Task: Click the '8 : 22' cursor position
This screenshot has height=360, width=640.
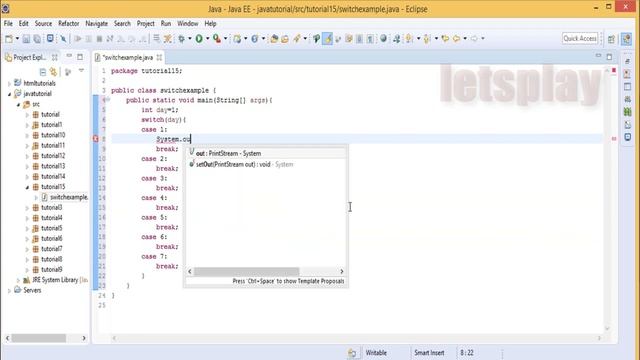Action: pyautogui.click(x=467, y=353)
